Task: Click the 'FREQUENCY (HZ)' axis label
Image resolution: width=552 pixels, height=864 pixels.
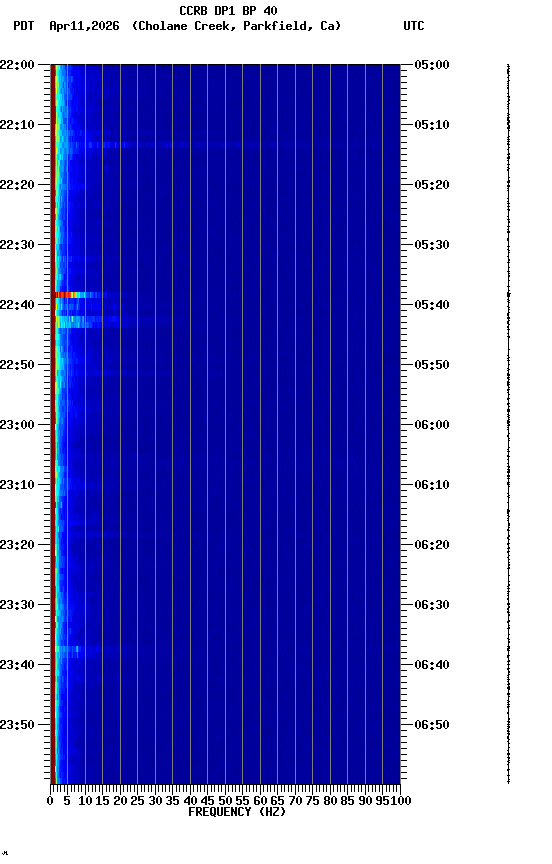Action: pyautogui.click(x=237, y=812)
